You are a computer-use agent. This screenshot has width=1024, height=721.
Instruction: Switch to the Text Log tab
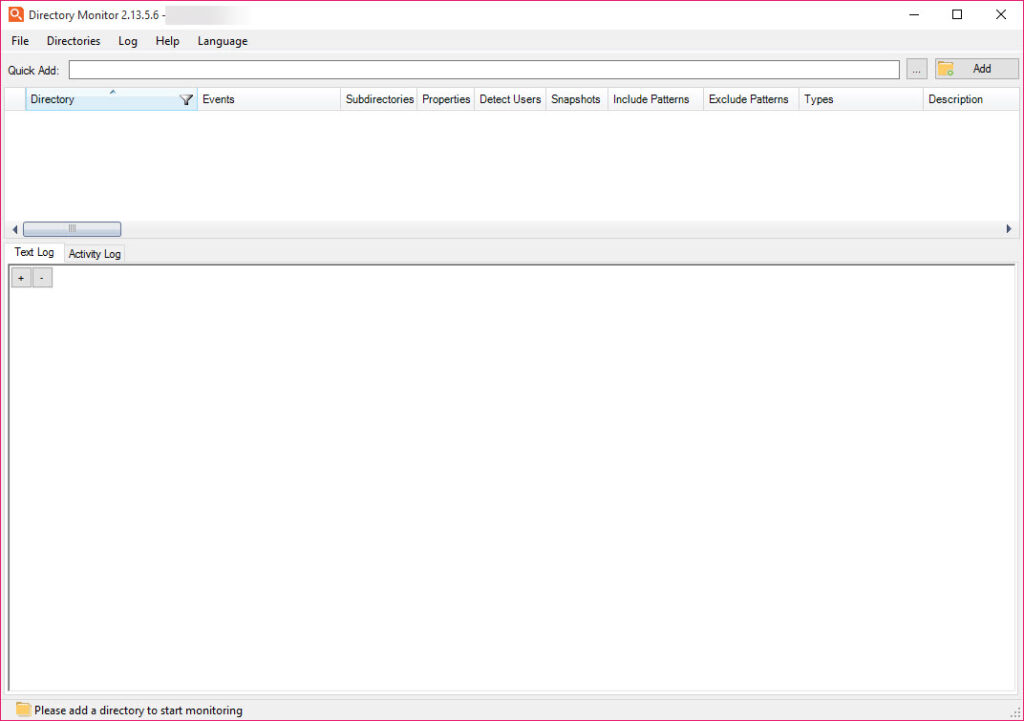click(35, 252)
